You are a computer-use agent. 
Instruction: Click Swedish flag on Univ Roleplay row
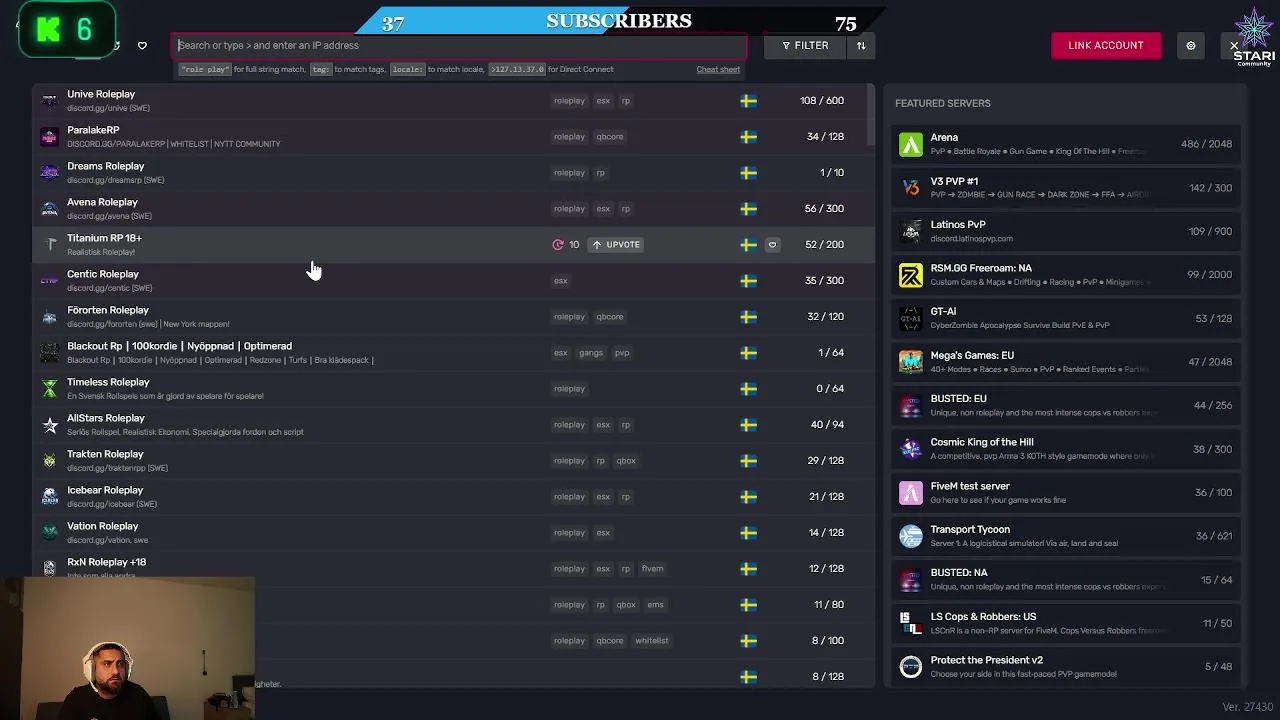748,100
